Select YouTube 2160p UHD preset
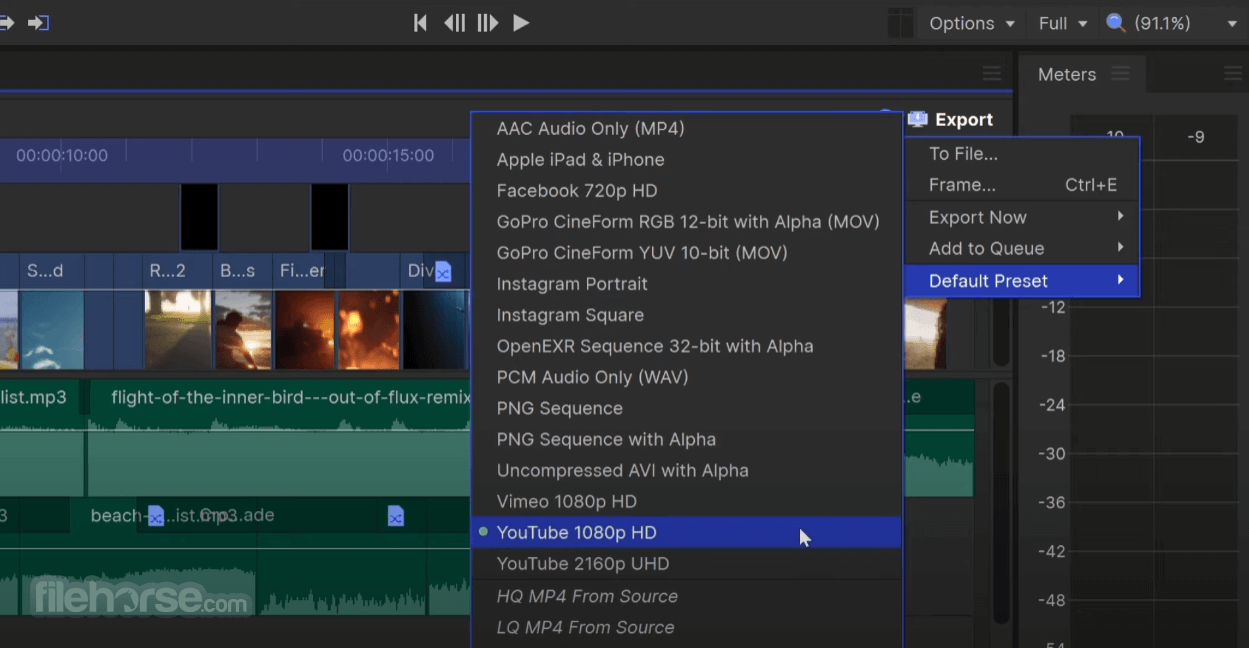 686,563
